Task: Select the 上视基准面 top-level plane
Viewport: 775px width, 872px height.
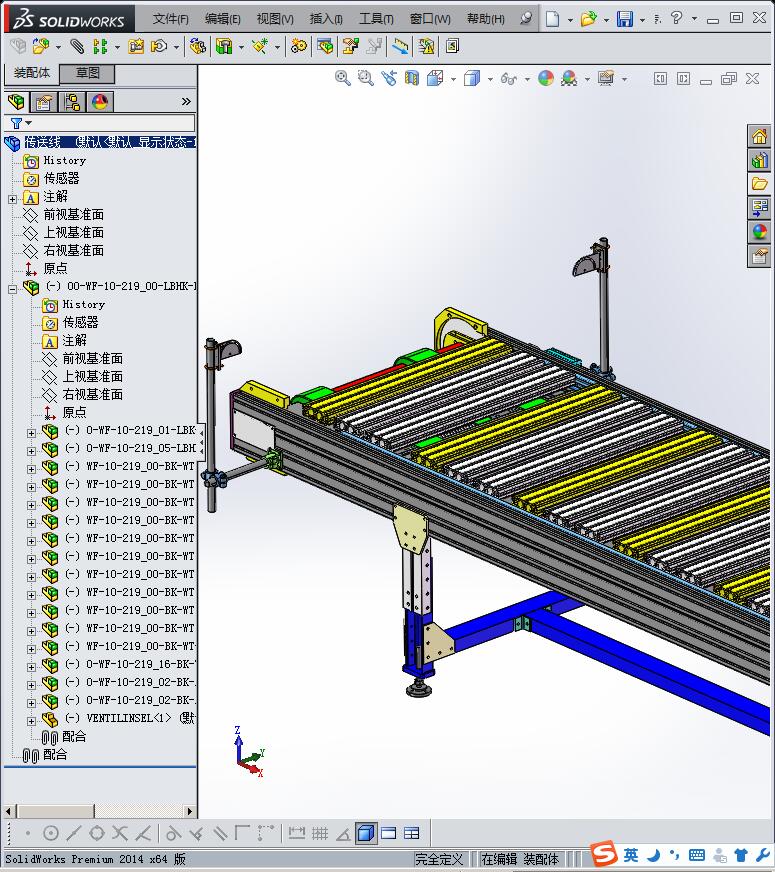Action: click(73, 232)
